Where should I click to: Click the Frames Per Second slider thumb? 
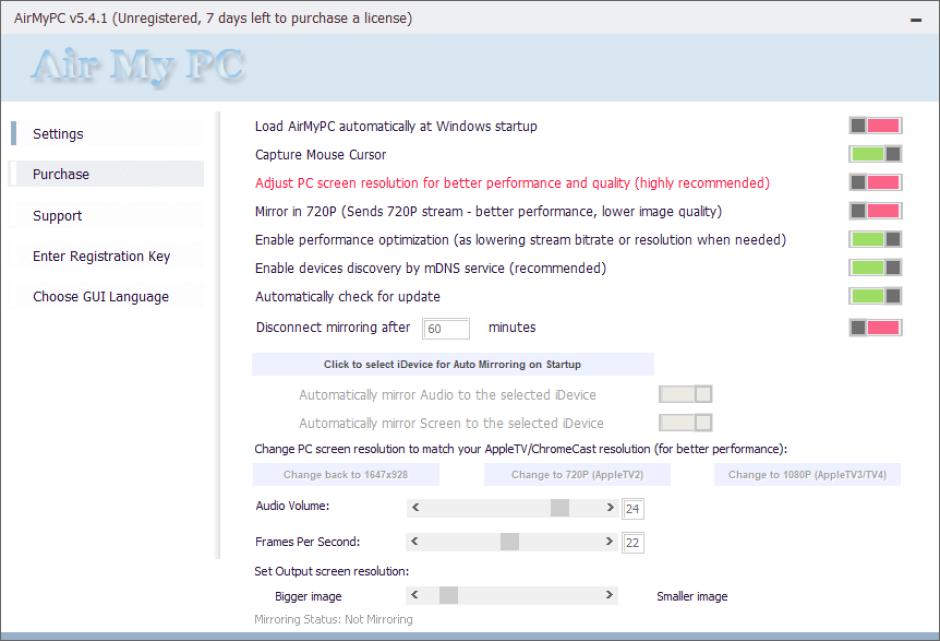tap(510, 541)
